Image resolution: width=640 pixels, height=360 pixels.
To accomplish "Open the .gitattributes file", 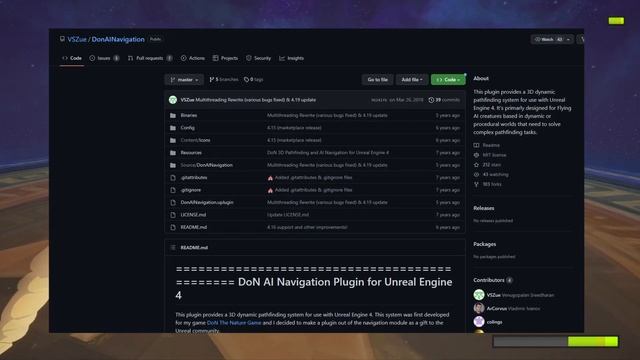I will 194,178.
